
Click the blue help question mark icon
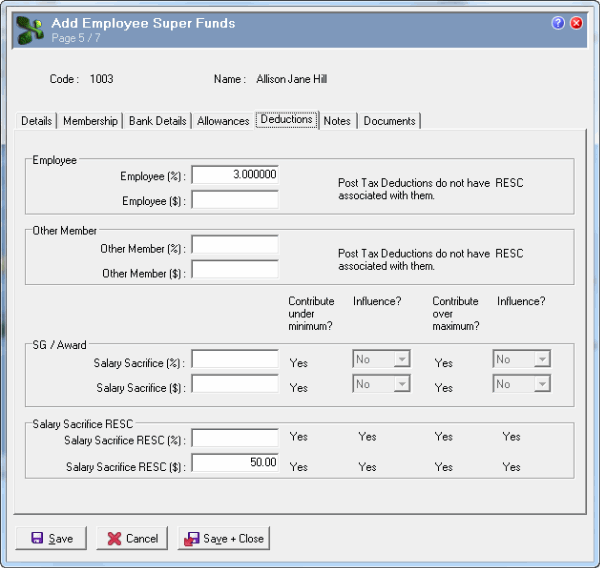coord(558,23)
